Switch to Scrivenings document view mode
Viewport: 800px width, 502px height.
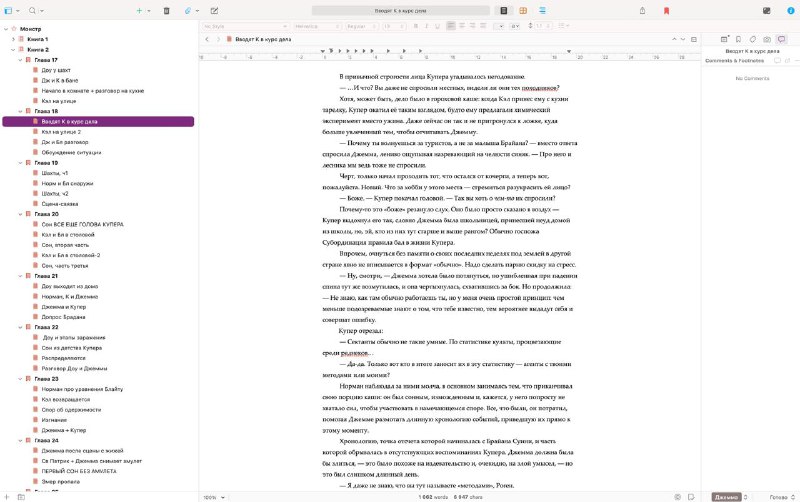(x=504, y=11)
